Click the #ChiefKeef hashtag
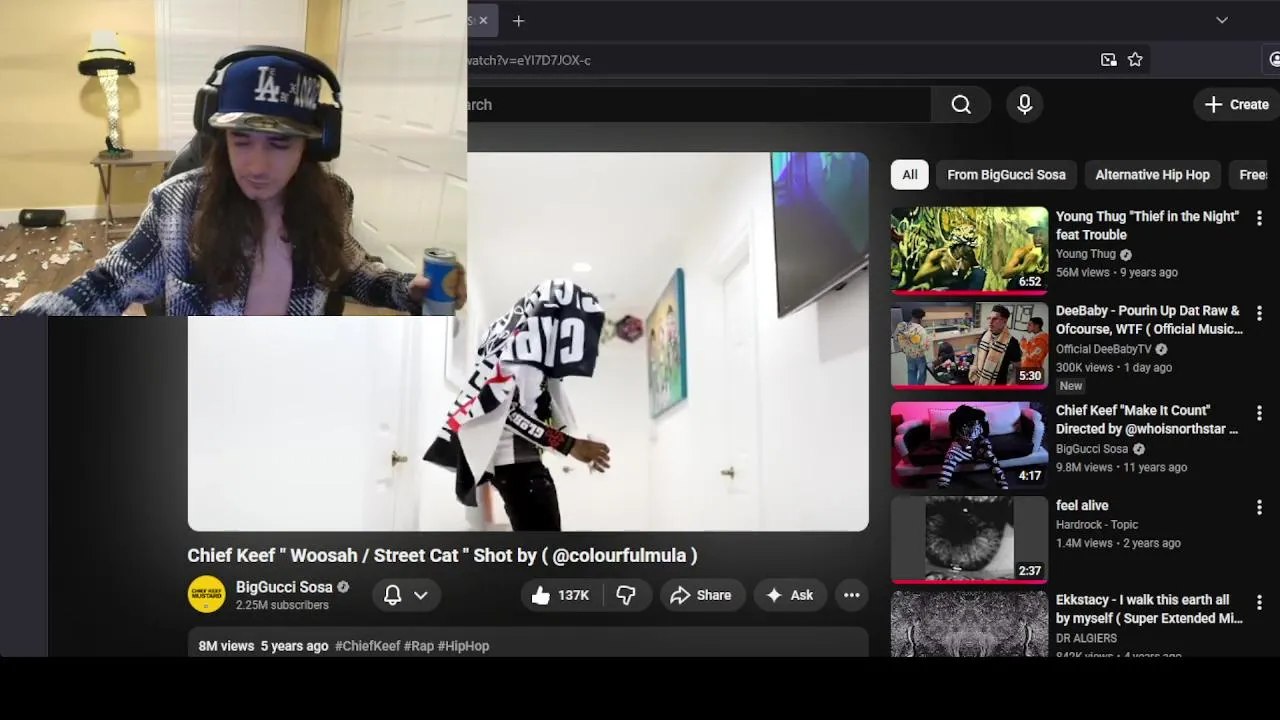Image resolution: width=1280 pixels, height=720 pixels. pos(367,646)
